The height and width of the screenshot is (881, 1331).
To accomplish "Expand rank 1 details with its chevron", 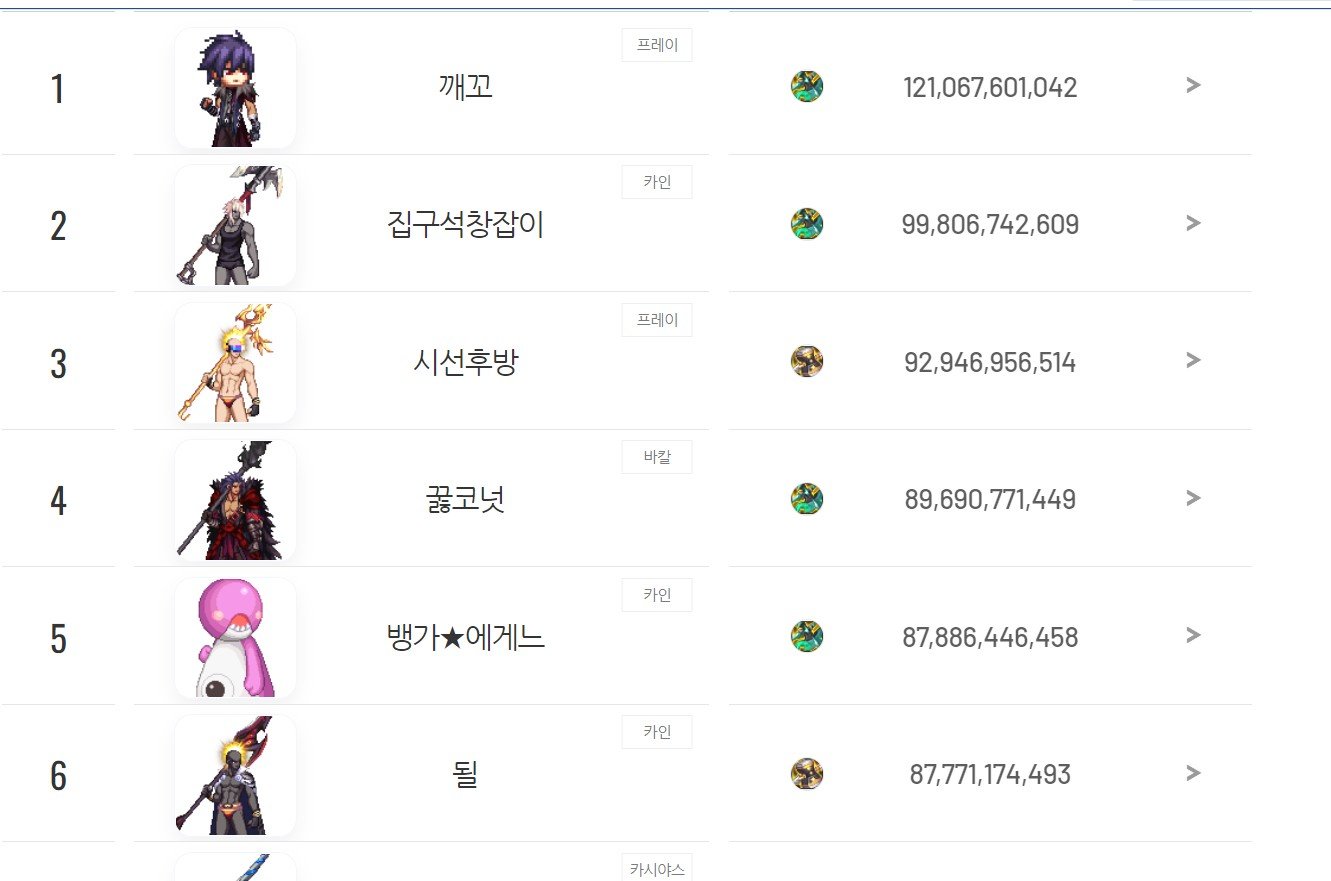I will click(x=1192, y=86).
